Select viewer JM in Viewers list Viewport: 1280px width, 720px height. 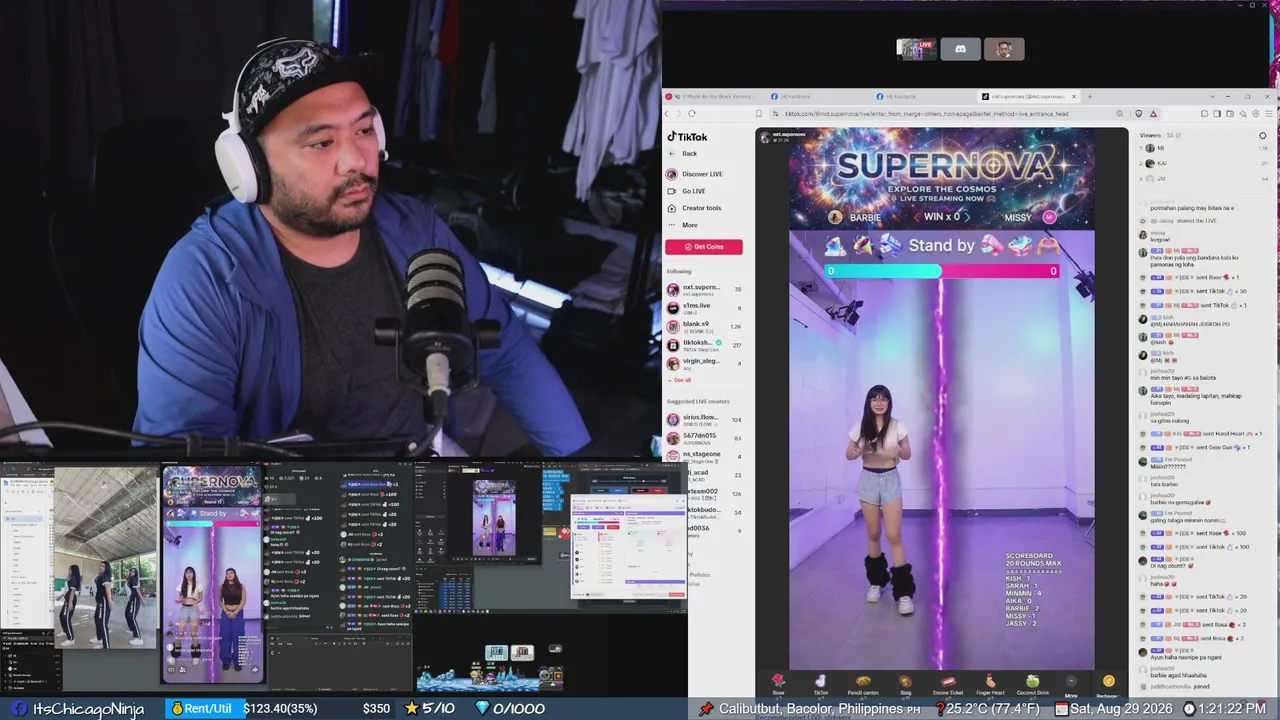[x=1205, y=178]
